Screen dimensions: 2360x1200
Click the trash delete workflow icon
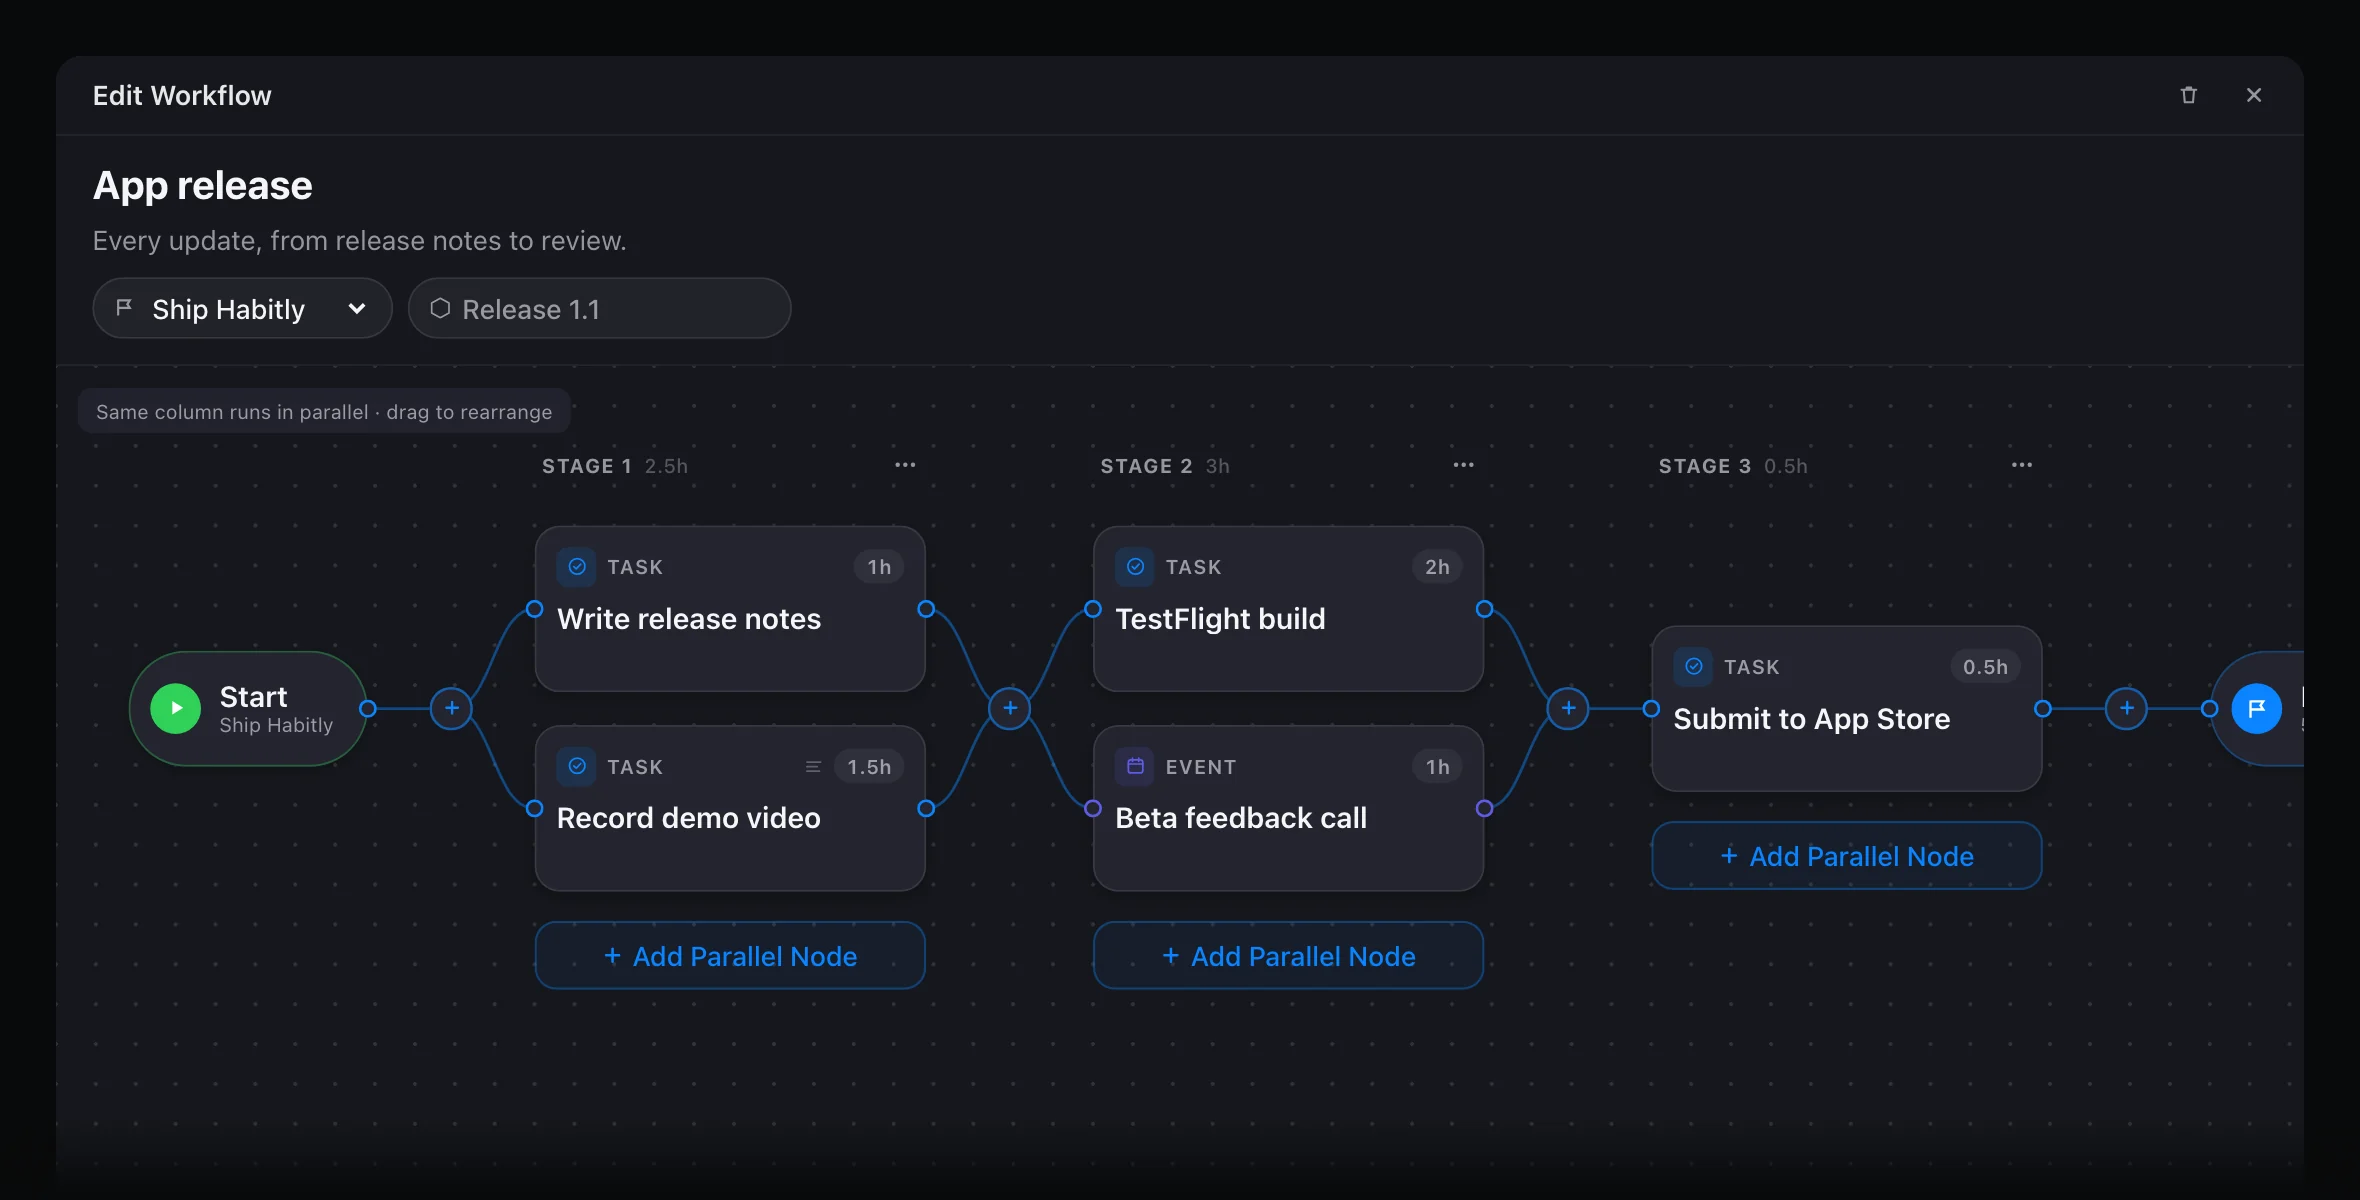(x=2188, y=95)
